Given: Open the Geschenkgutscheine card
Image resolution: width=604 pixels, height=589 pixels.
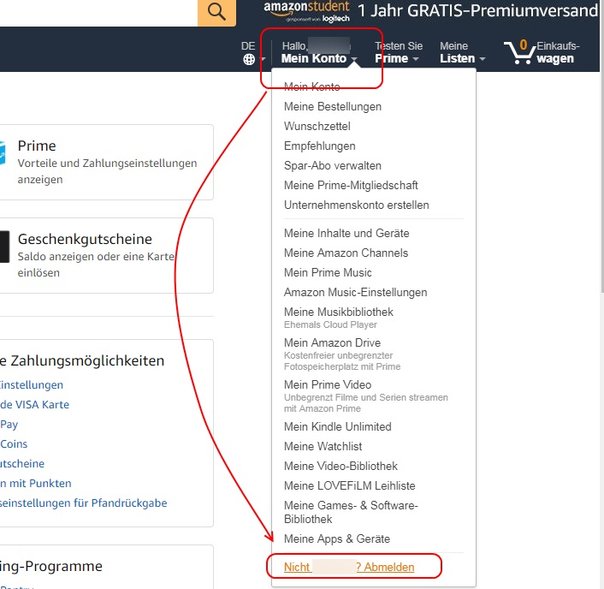Looking at the screenshot, I should coord(107,255).
